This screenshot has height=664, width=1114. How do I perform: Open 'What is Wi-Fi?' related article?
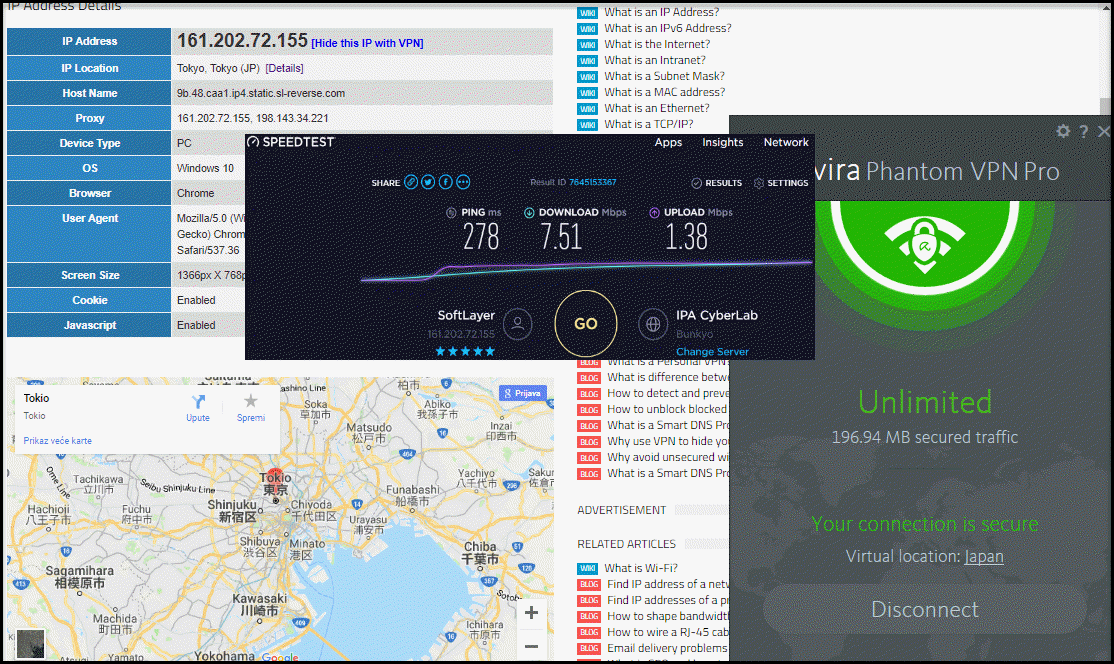pyautogui.click(x=642, y=568)
